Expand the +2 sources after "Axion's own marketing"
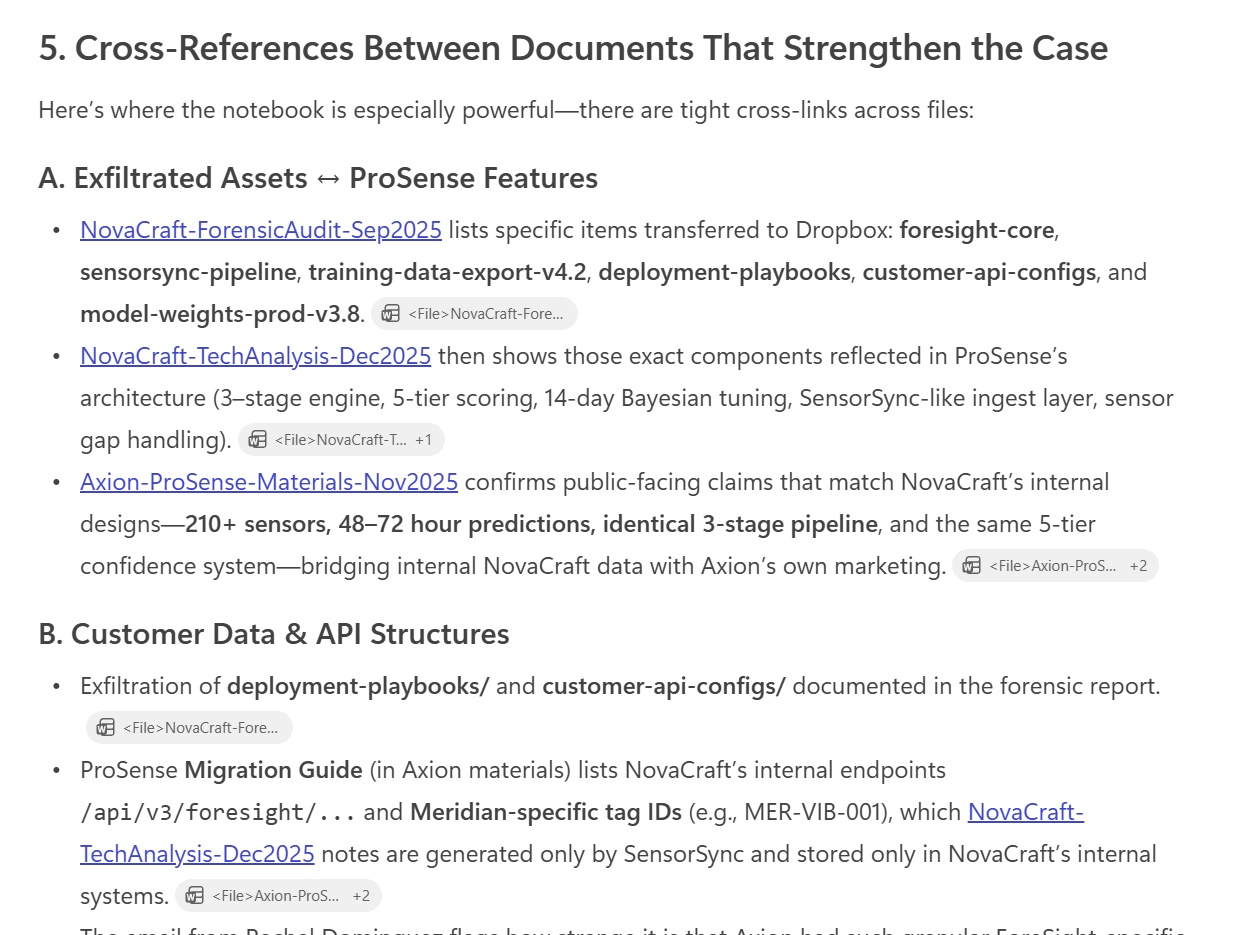Screen dimensions: 1237x935 click(x=1138, y=566)
